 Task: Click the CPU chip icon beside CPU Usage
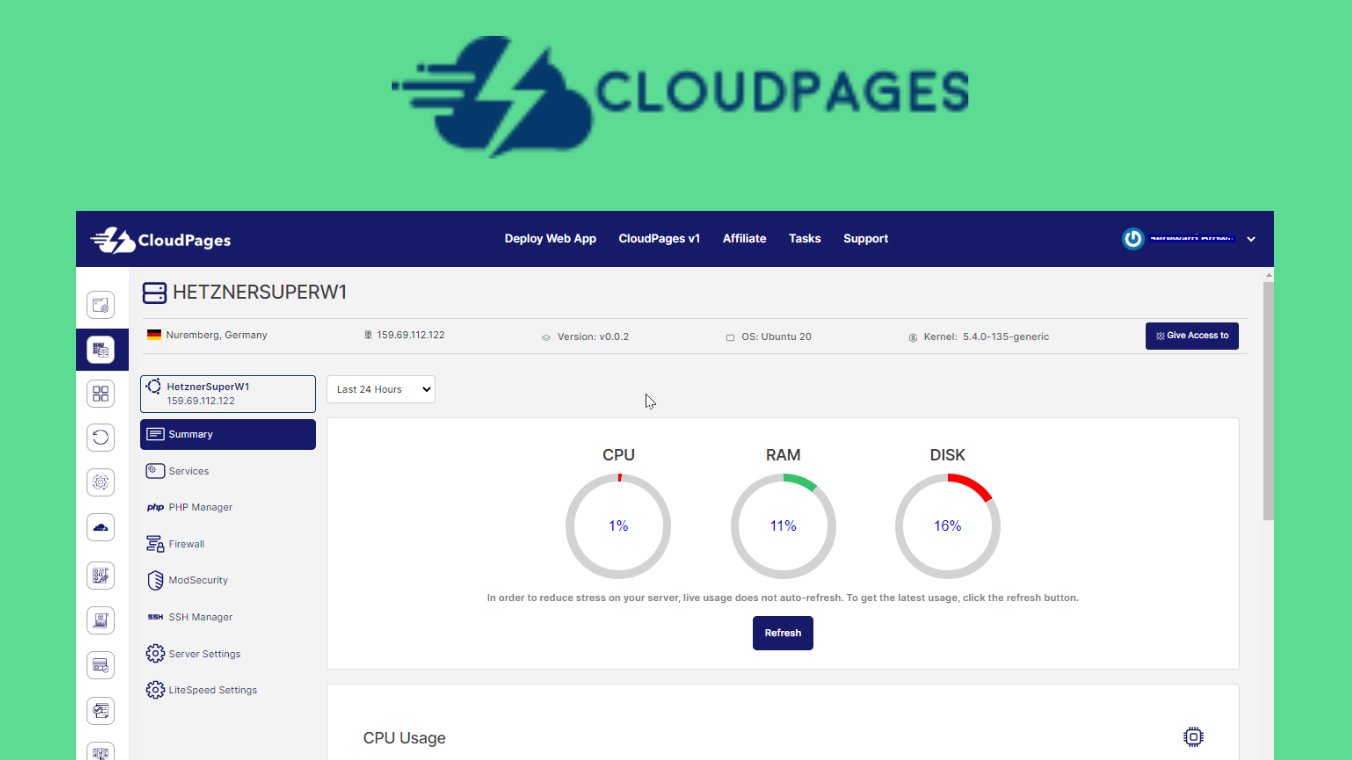pyautogui.click(x=1193, y=737)
